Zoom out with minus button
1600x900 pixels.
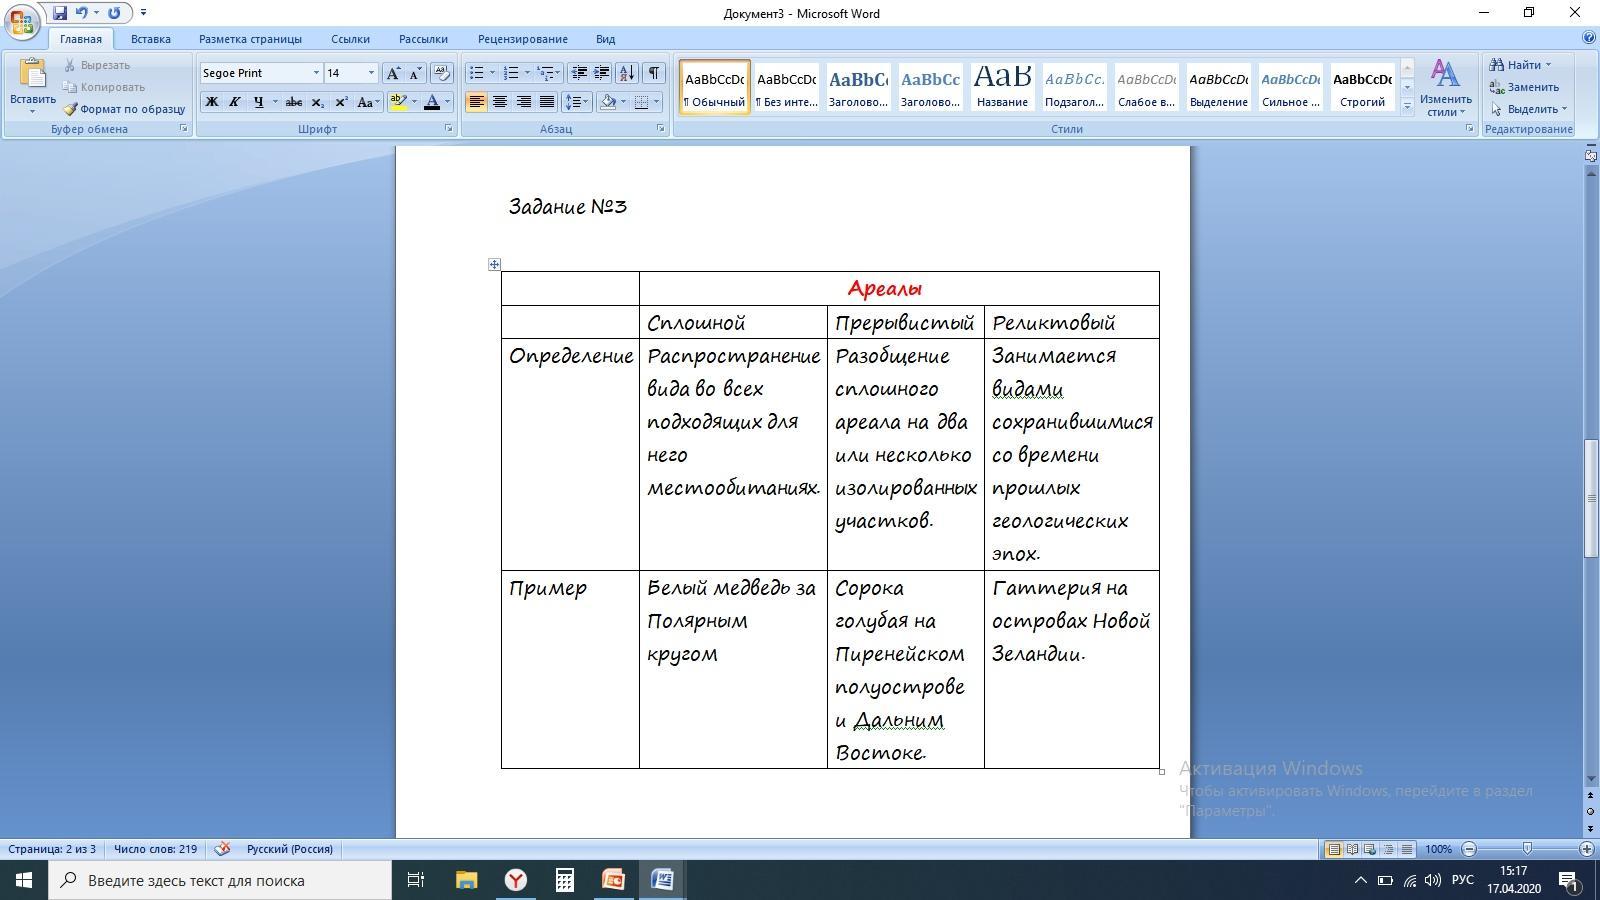click(1469, 849)
